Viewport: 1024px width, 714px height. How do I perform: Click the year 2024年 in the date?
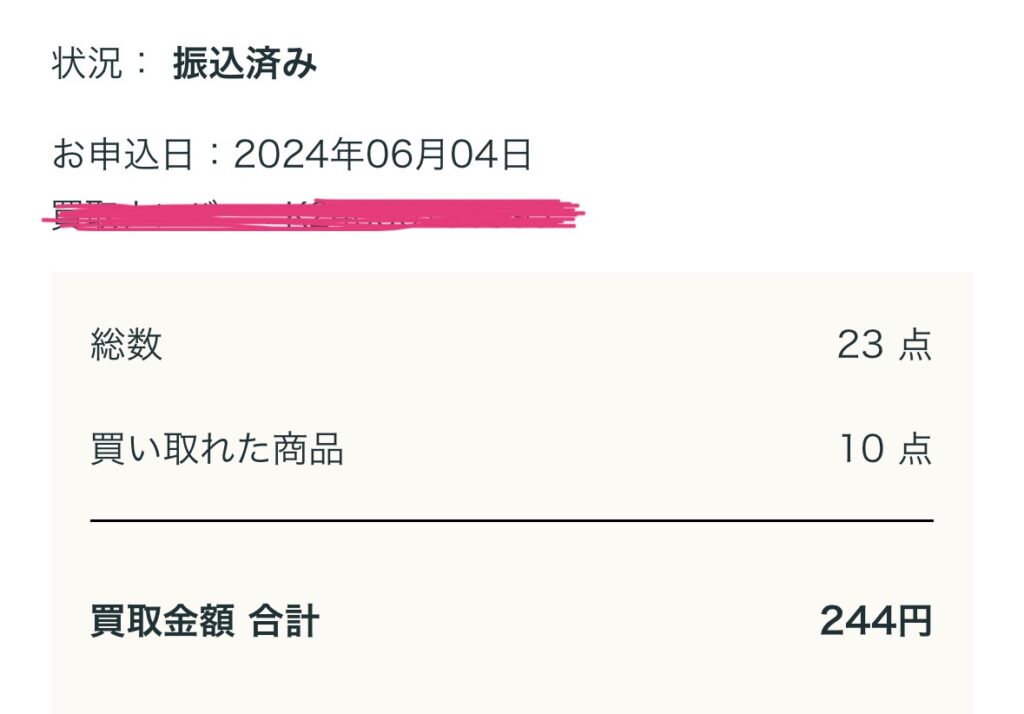point(298,155)
